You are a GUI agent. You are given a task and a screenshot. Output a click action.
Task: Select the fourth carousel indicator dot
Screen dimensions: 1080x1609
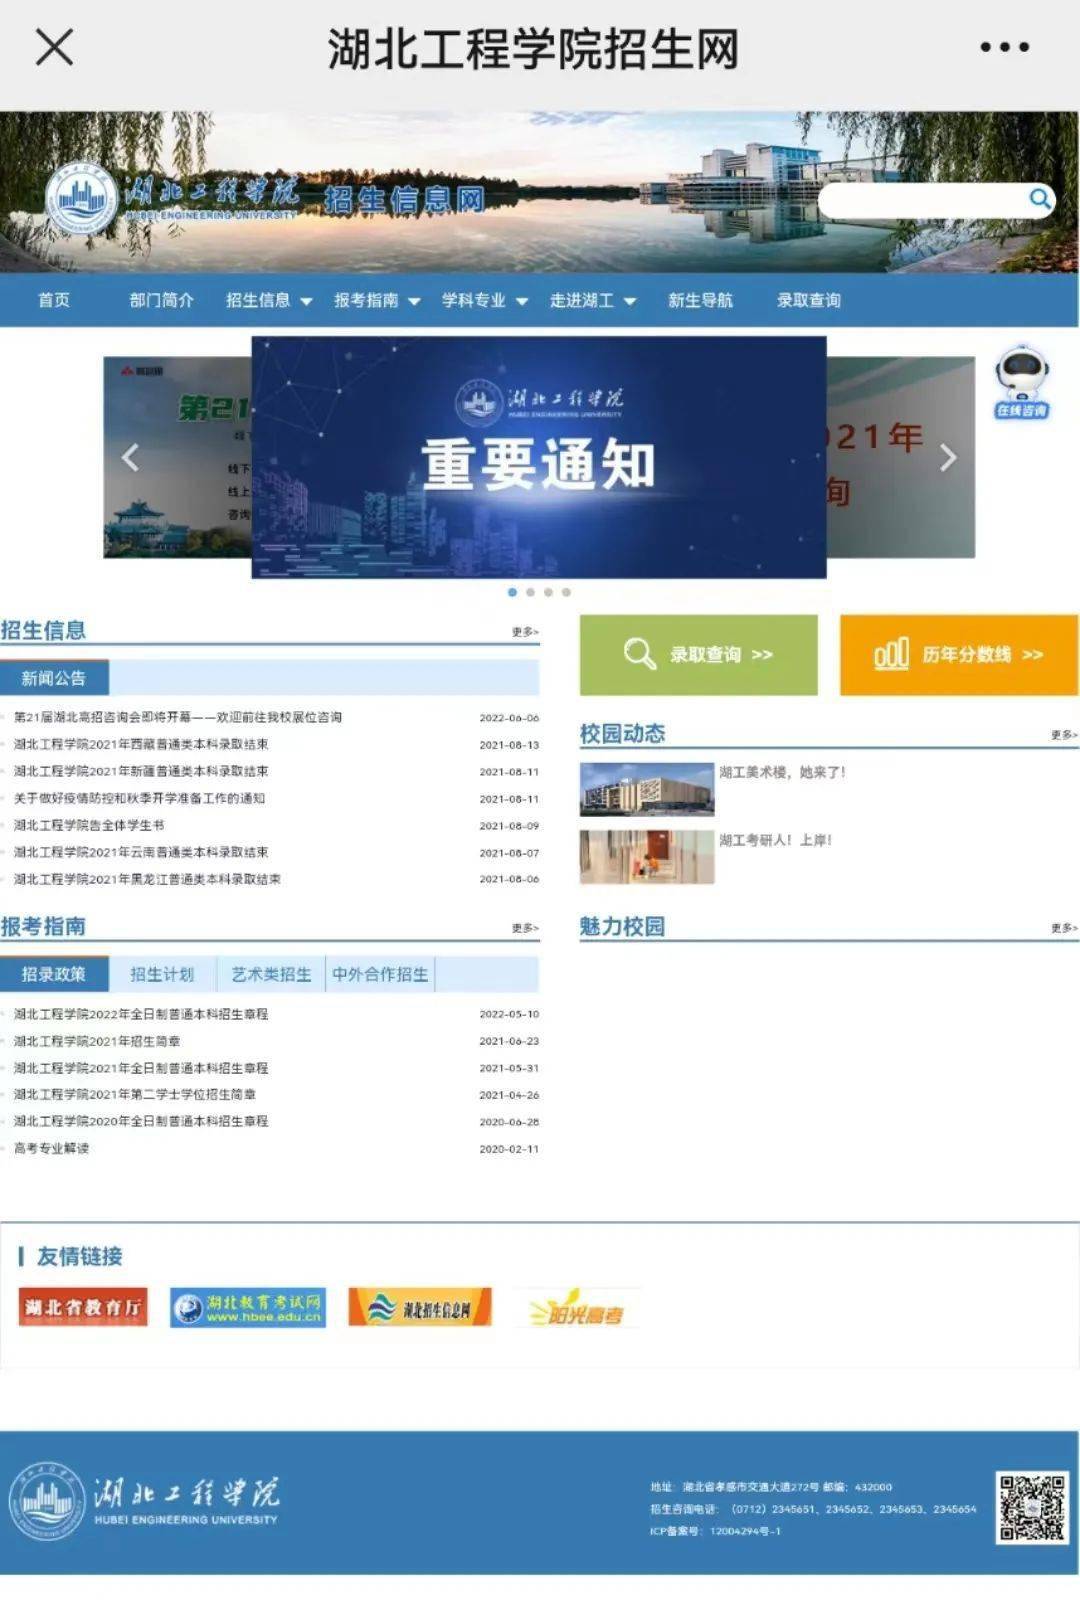(566, 592)
